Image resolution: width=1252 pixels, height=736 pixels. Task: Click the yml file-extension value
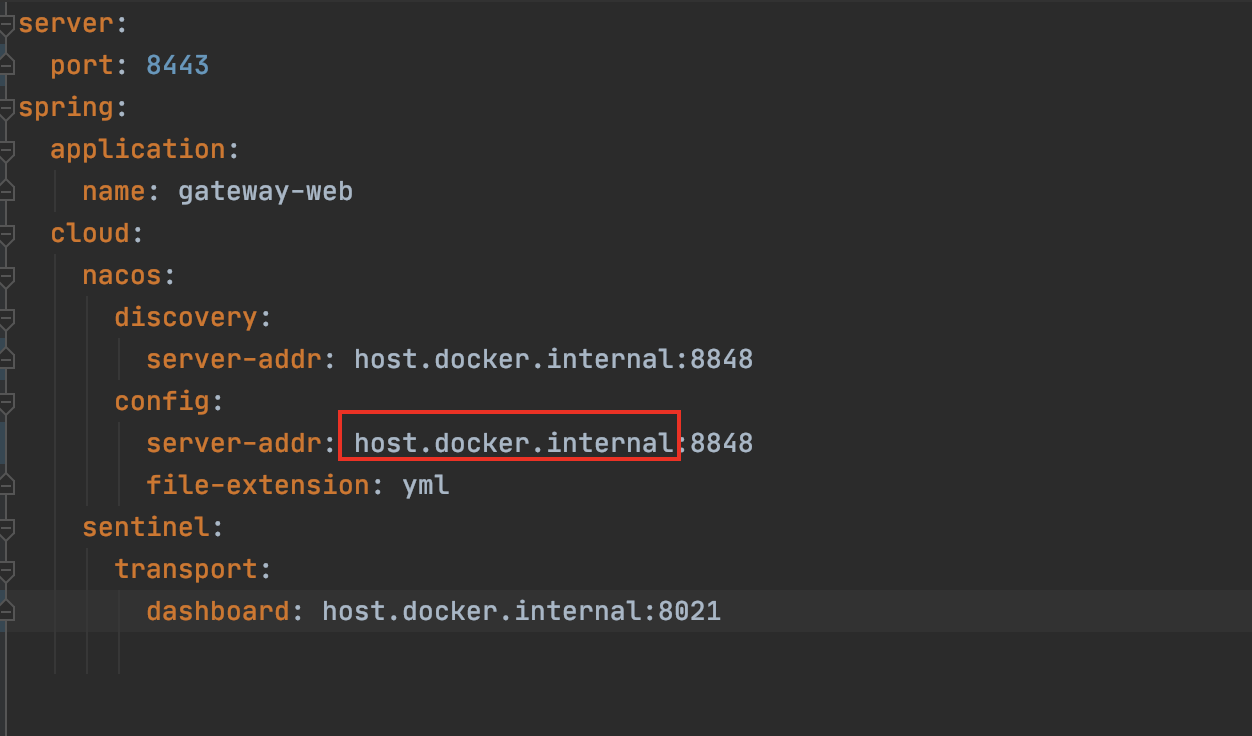pos(426,486)
